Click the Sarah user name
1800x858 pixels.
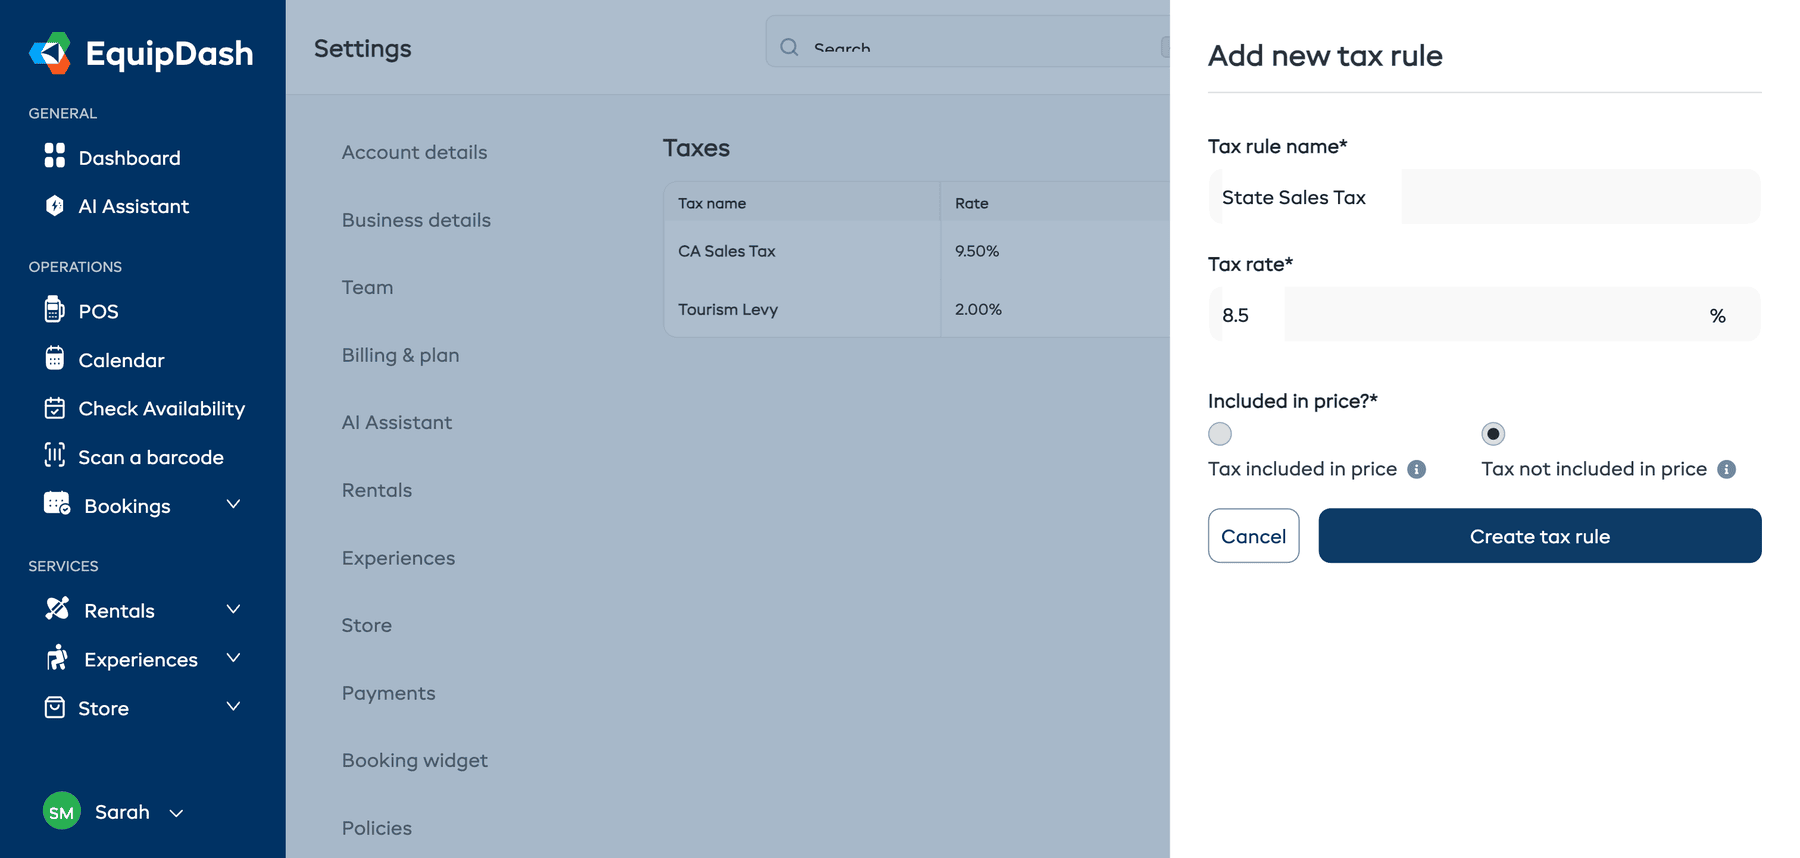[122, 812]
